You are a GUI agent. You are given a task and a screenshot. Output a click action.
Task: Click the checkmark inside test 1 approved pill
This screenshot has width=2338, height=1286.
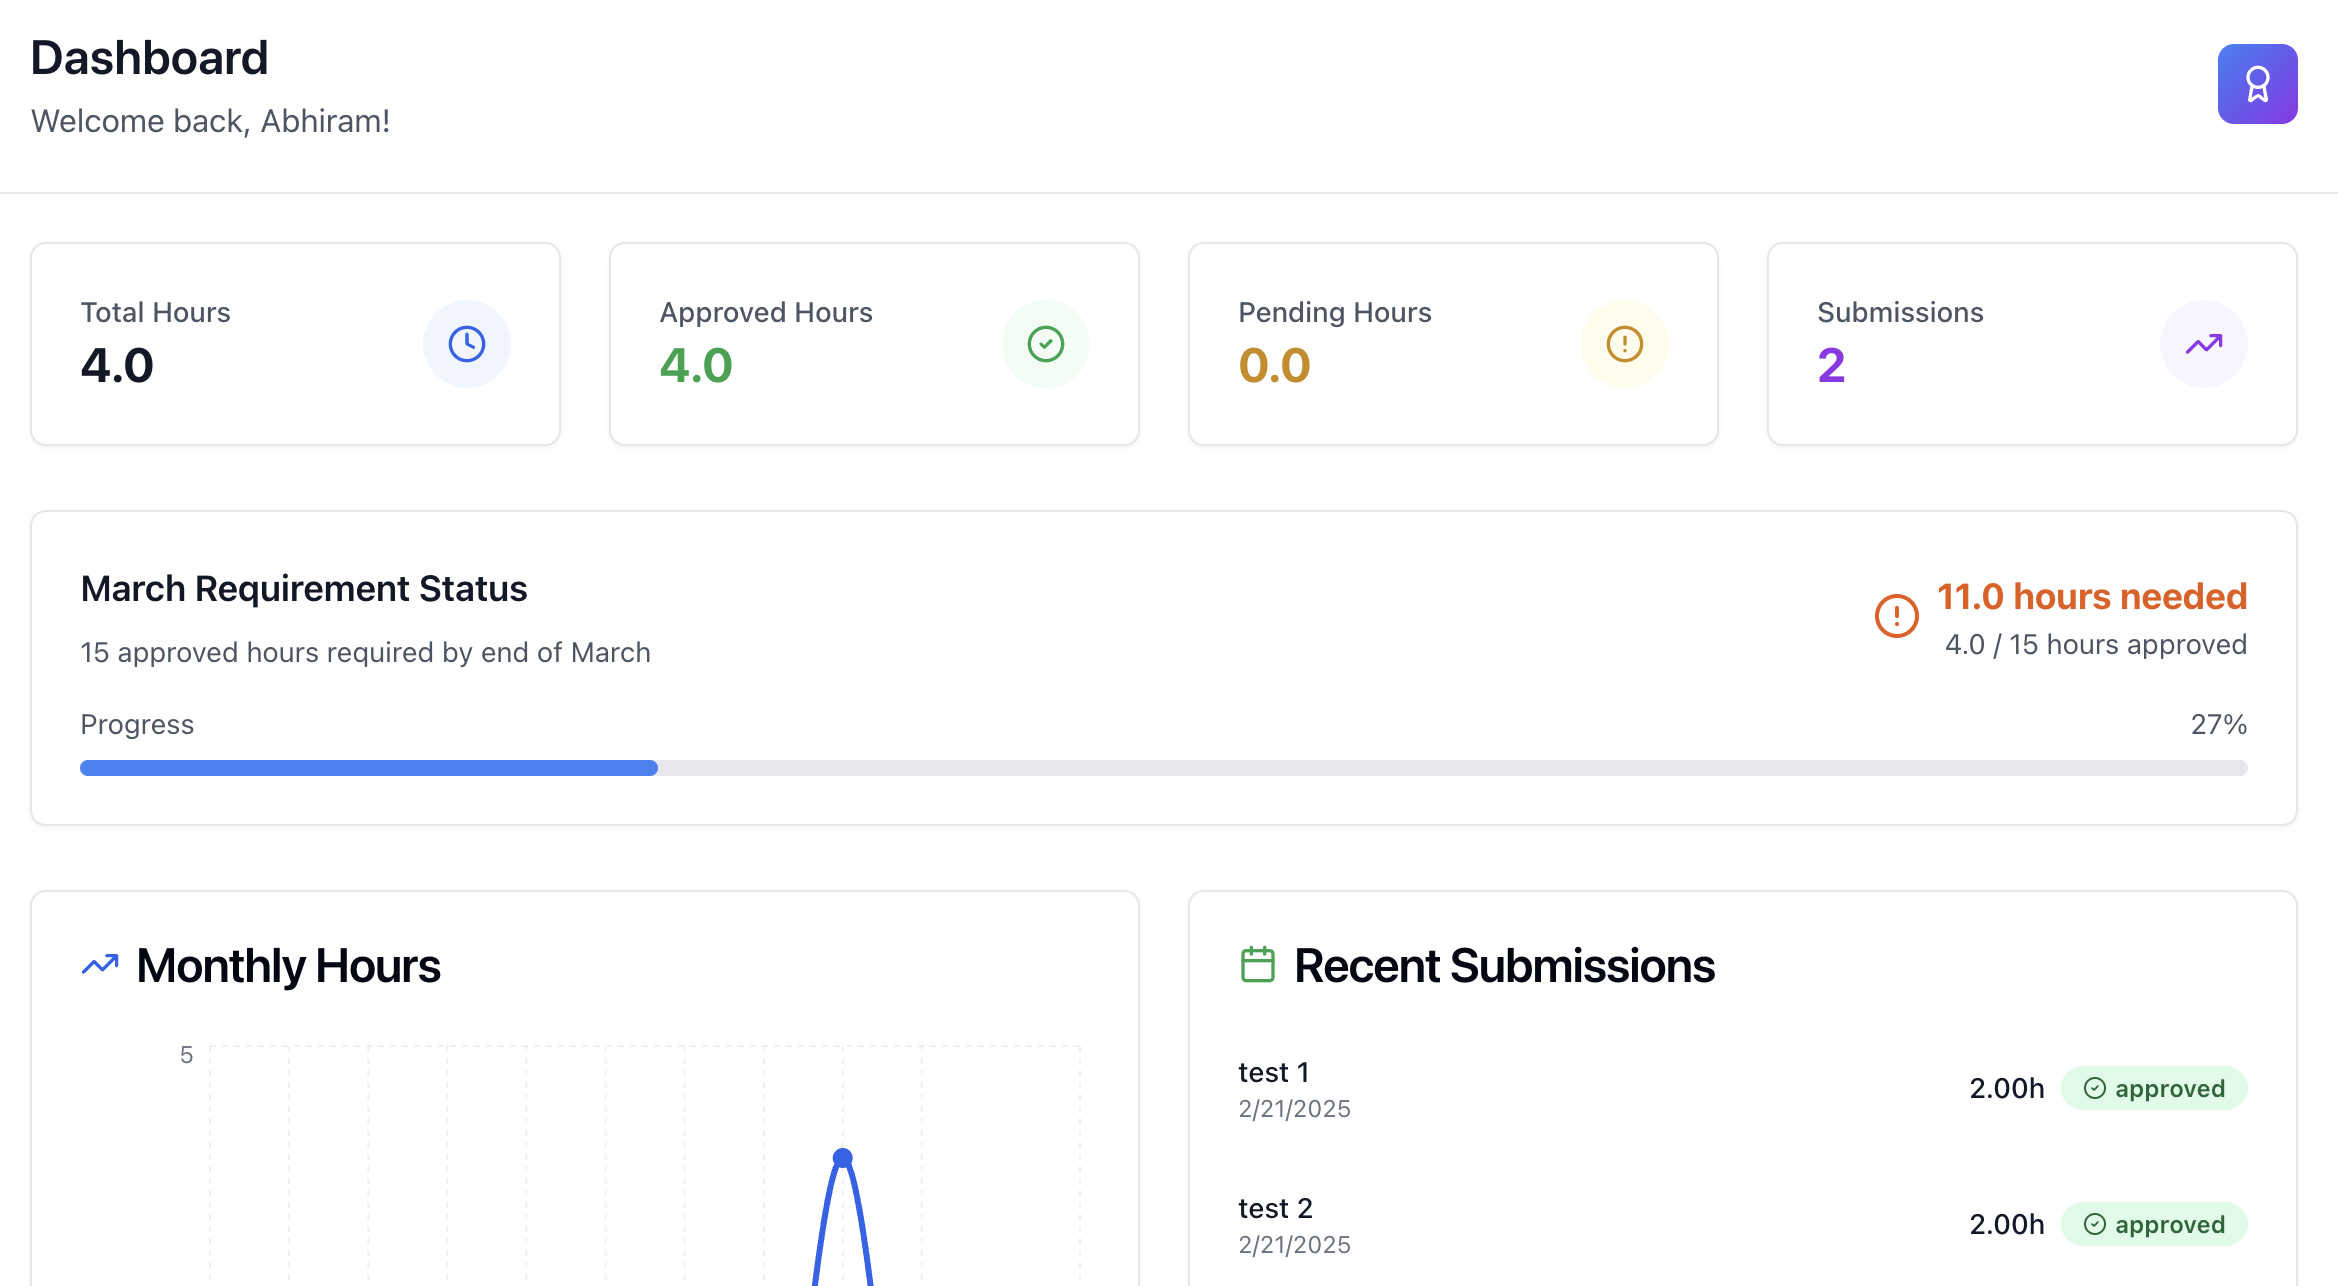(x=2096, y=1087)
